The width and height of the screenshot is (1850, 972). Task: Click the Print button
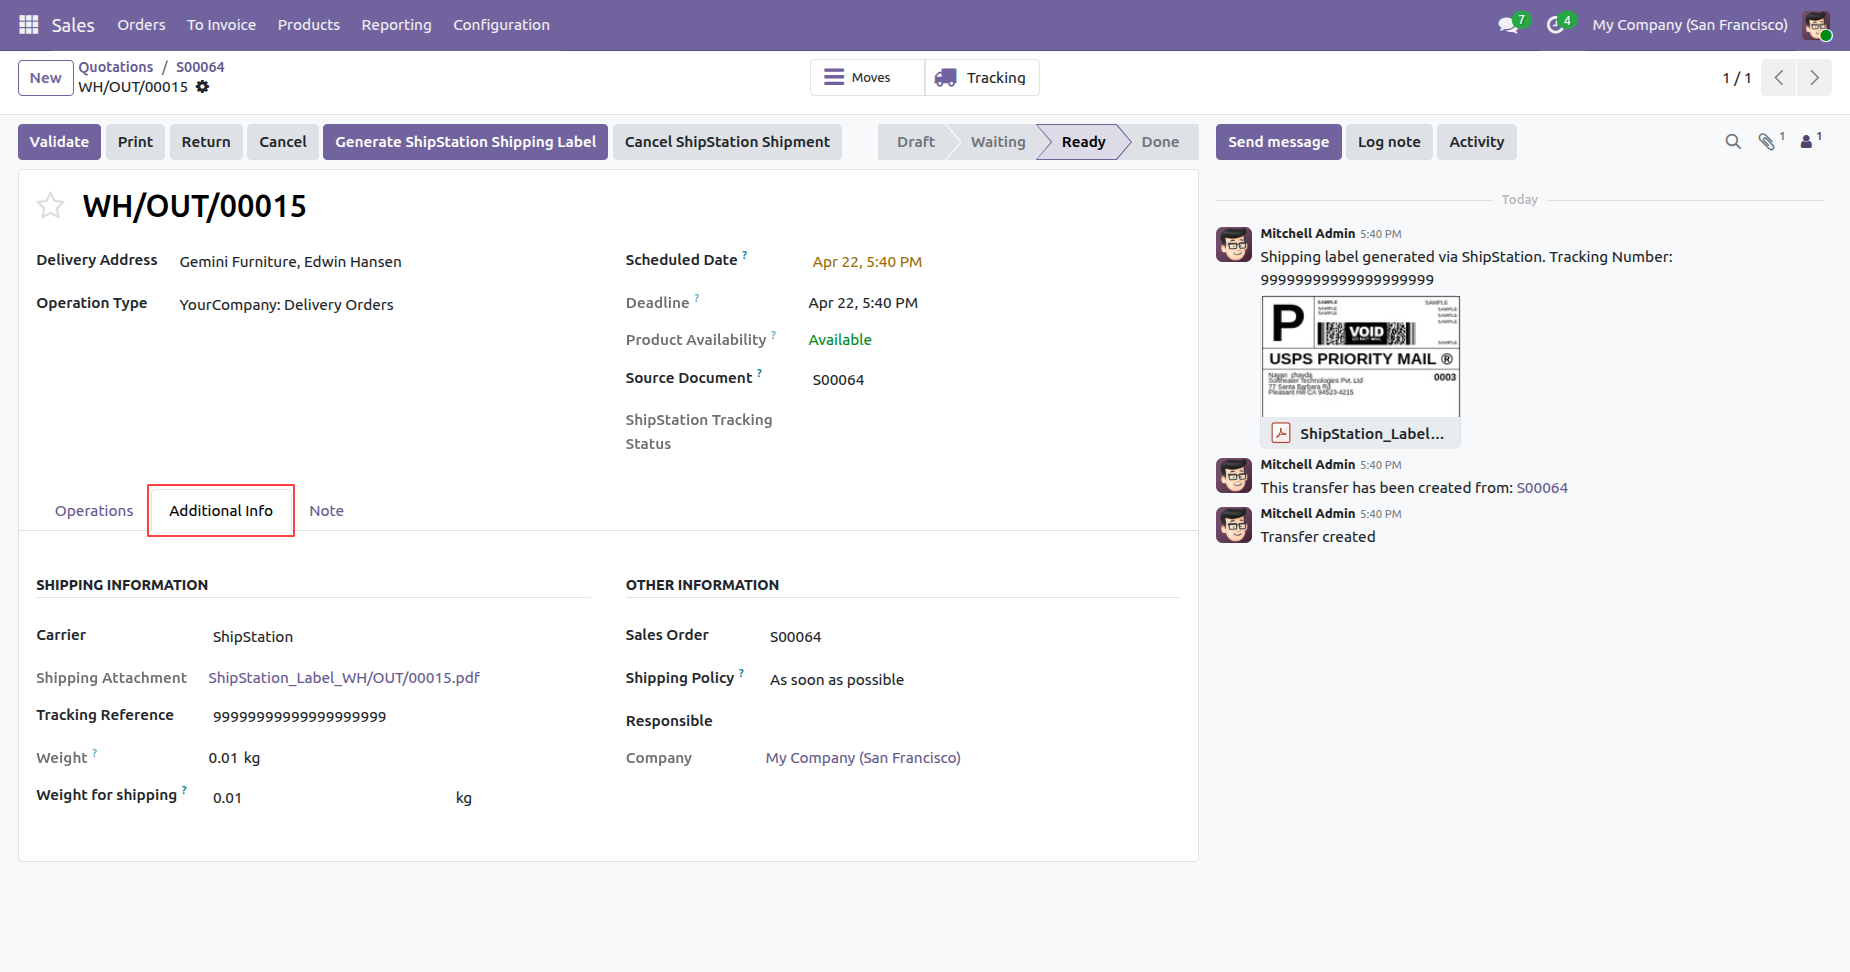[x=135, y=142]
